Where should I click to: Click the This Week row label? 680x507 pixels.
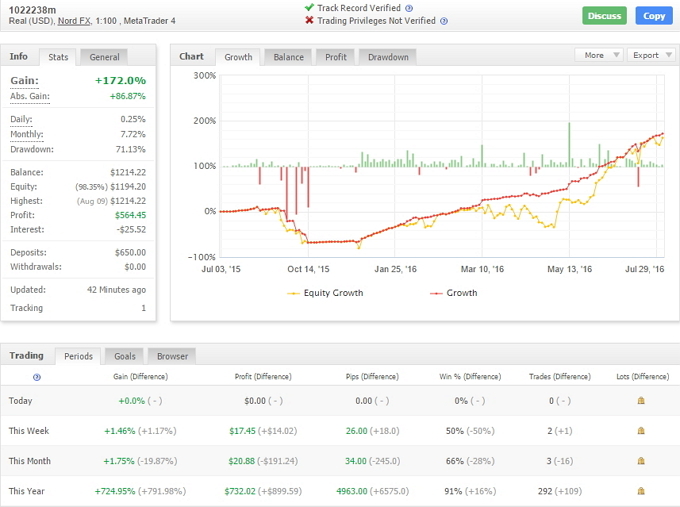tap(29, 431)
